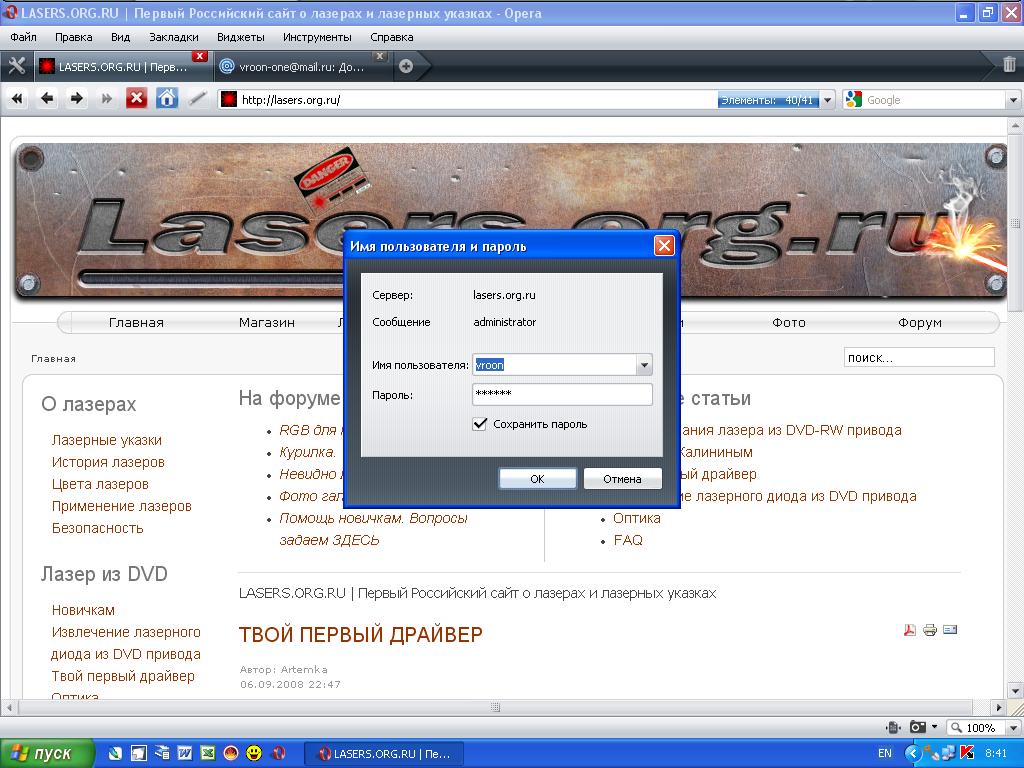This screenshot has height=768, width=1024.
Task: Open the Цвета лазеров link
Action: click(x=100, y=484)
